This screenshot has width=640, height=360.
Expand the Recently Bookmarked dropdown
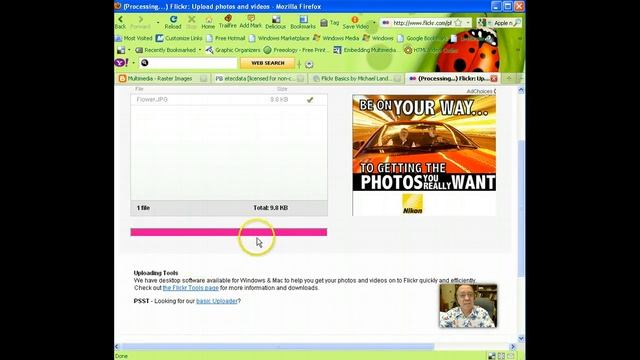pos(200,50)
